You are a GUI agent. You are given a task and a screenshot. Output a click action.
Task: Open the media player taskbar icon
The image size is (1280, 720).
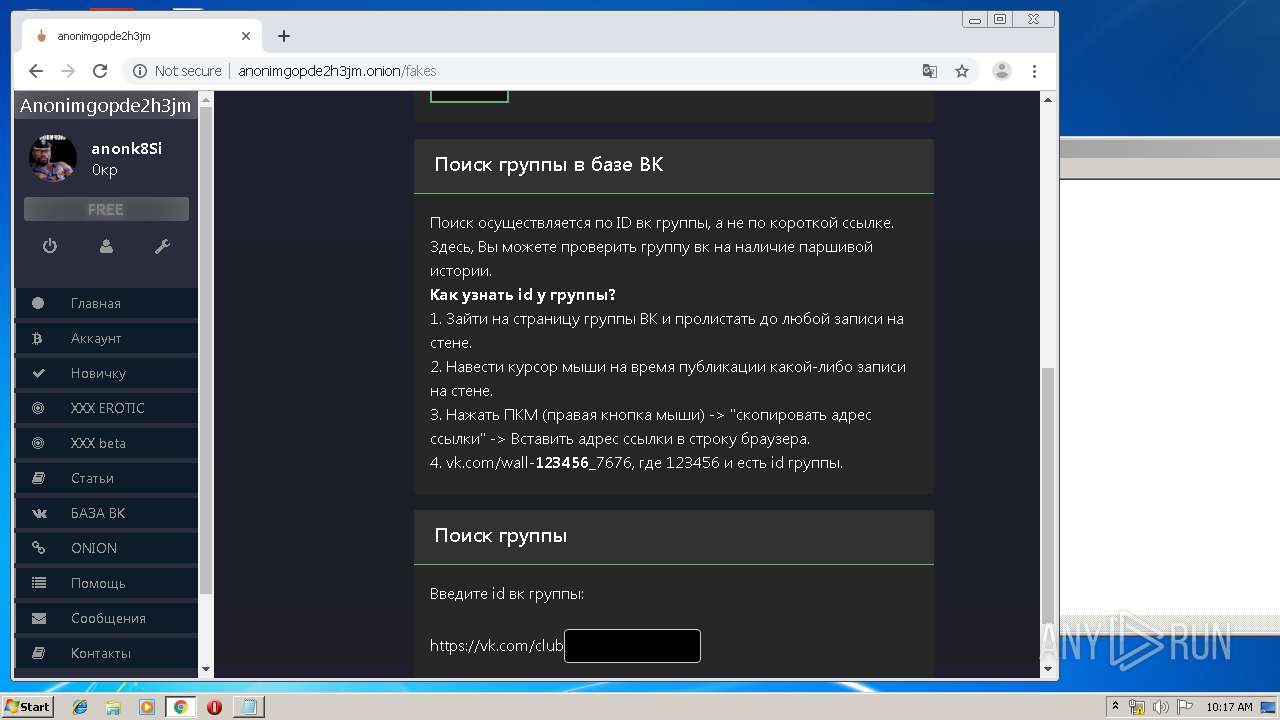pos(147,707)
